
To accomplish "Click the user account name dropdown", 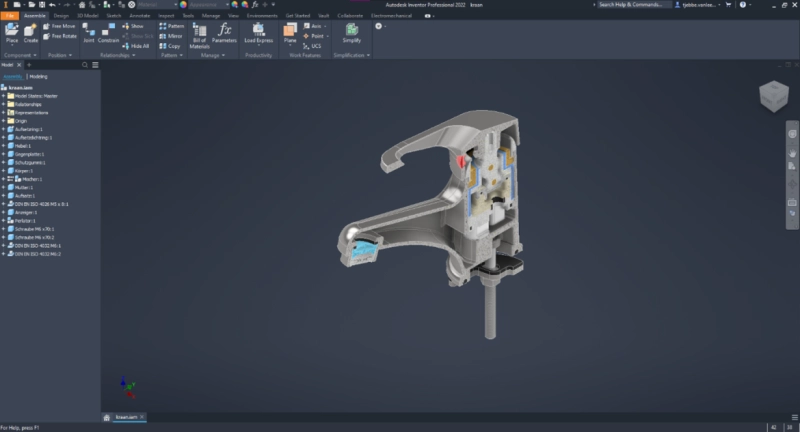I will 698,5.
